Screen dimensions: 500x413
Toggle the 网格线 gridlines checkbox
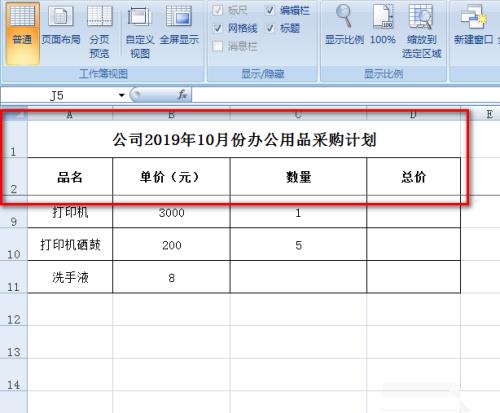[x=218, y=28]
